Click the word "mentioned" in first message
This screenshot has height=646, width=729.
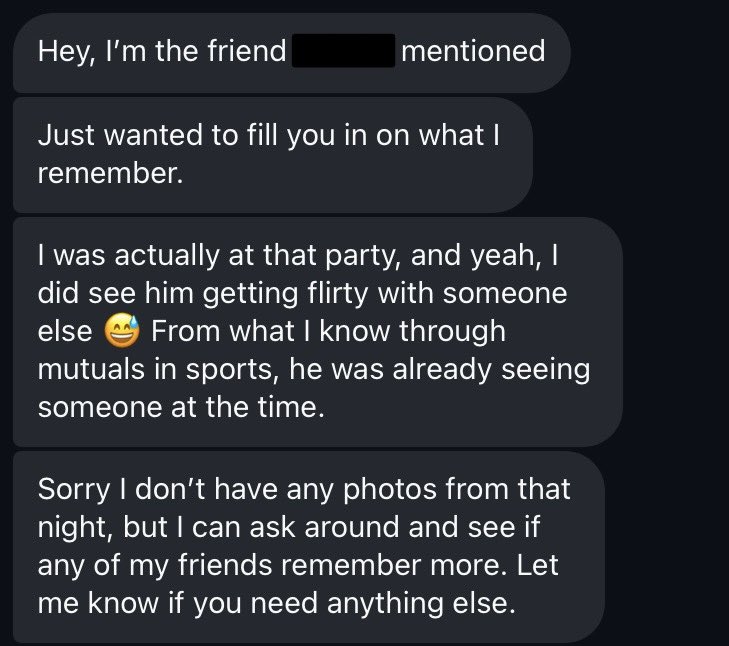pos(473,51)
